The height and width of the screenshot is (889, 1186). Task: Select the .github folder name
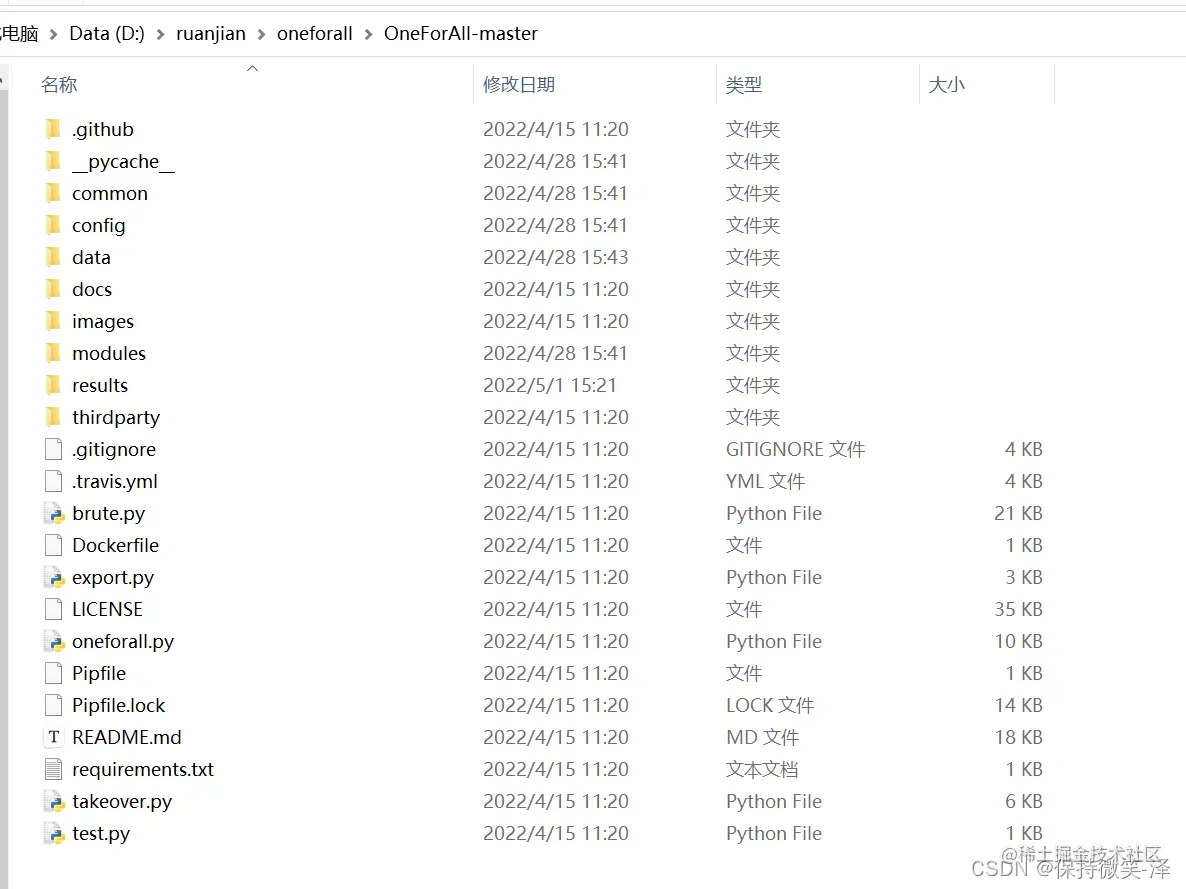[103, 129]
